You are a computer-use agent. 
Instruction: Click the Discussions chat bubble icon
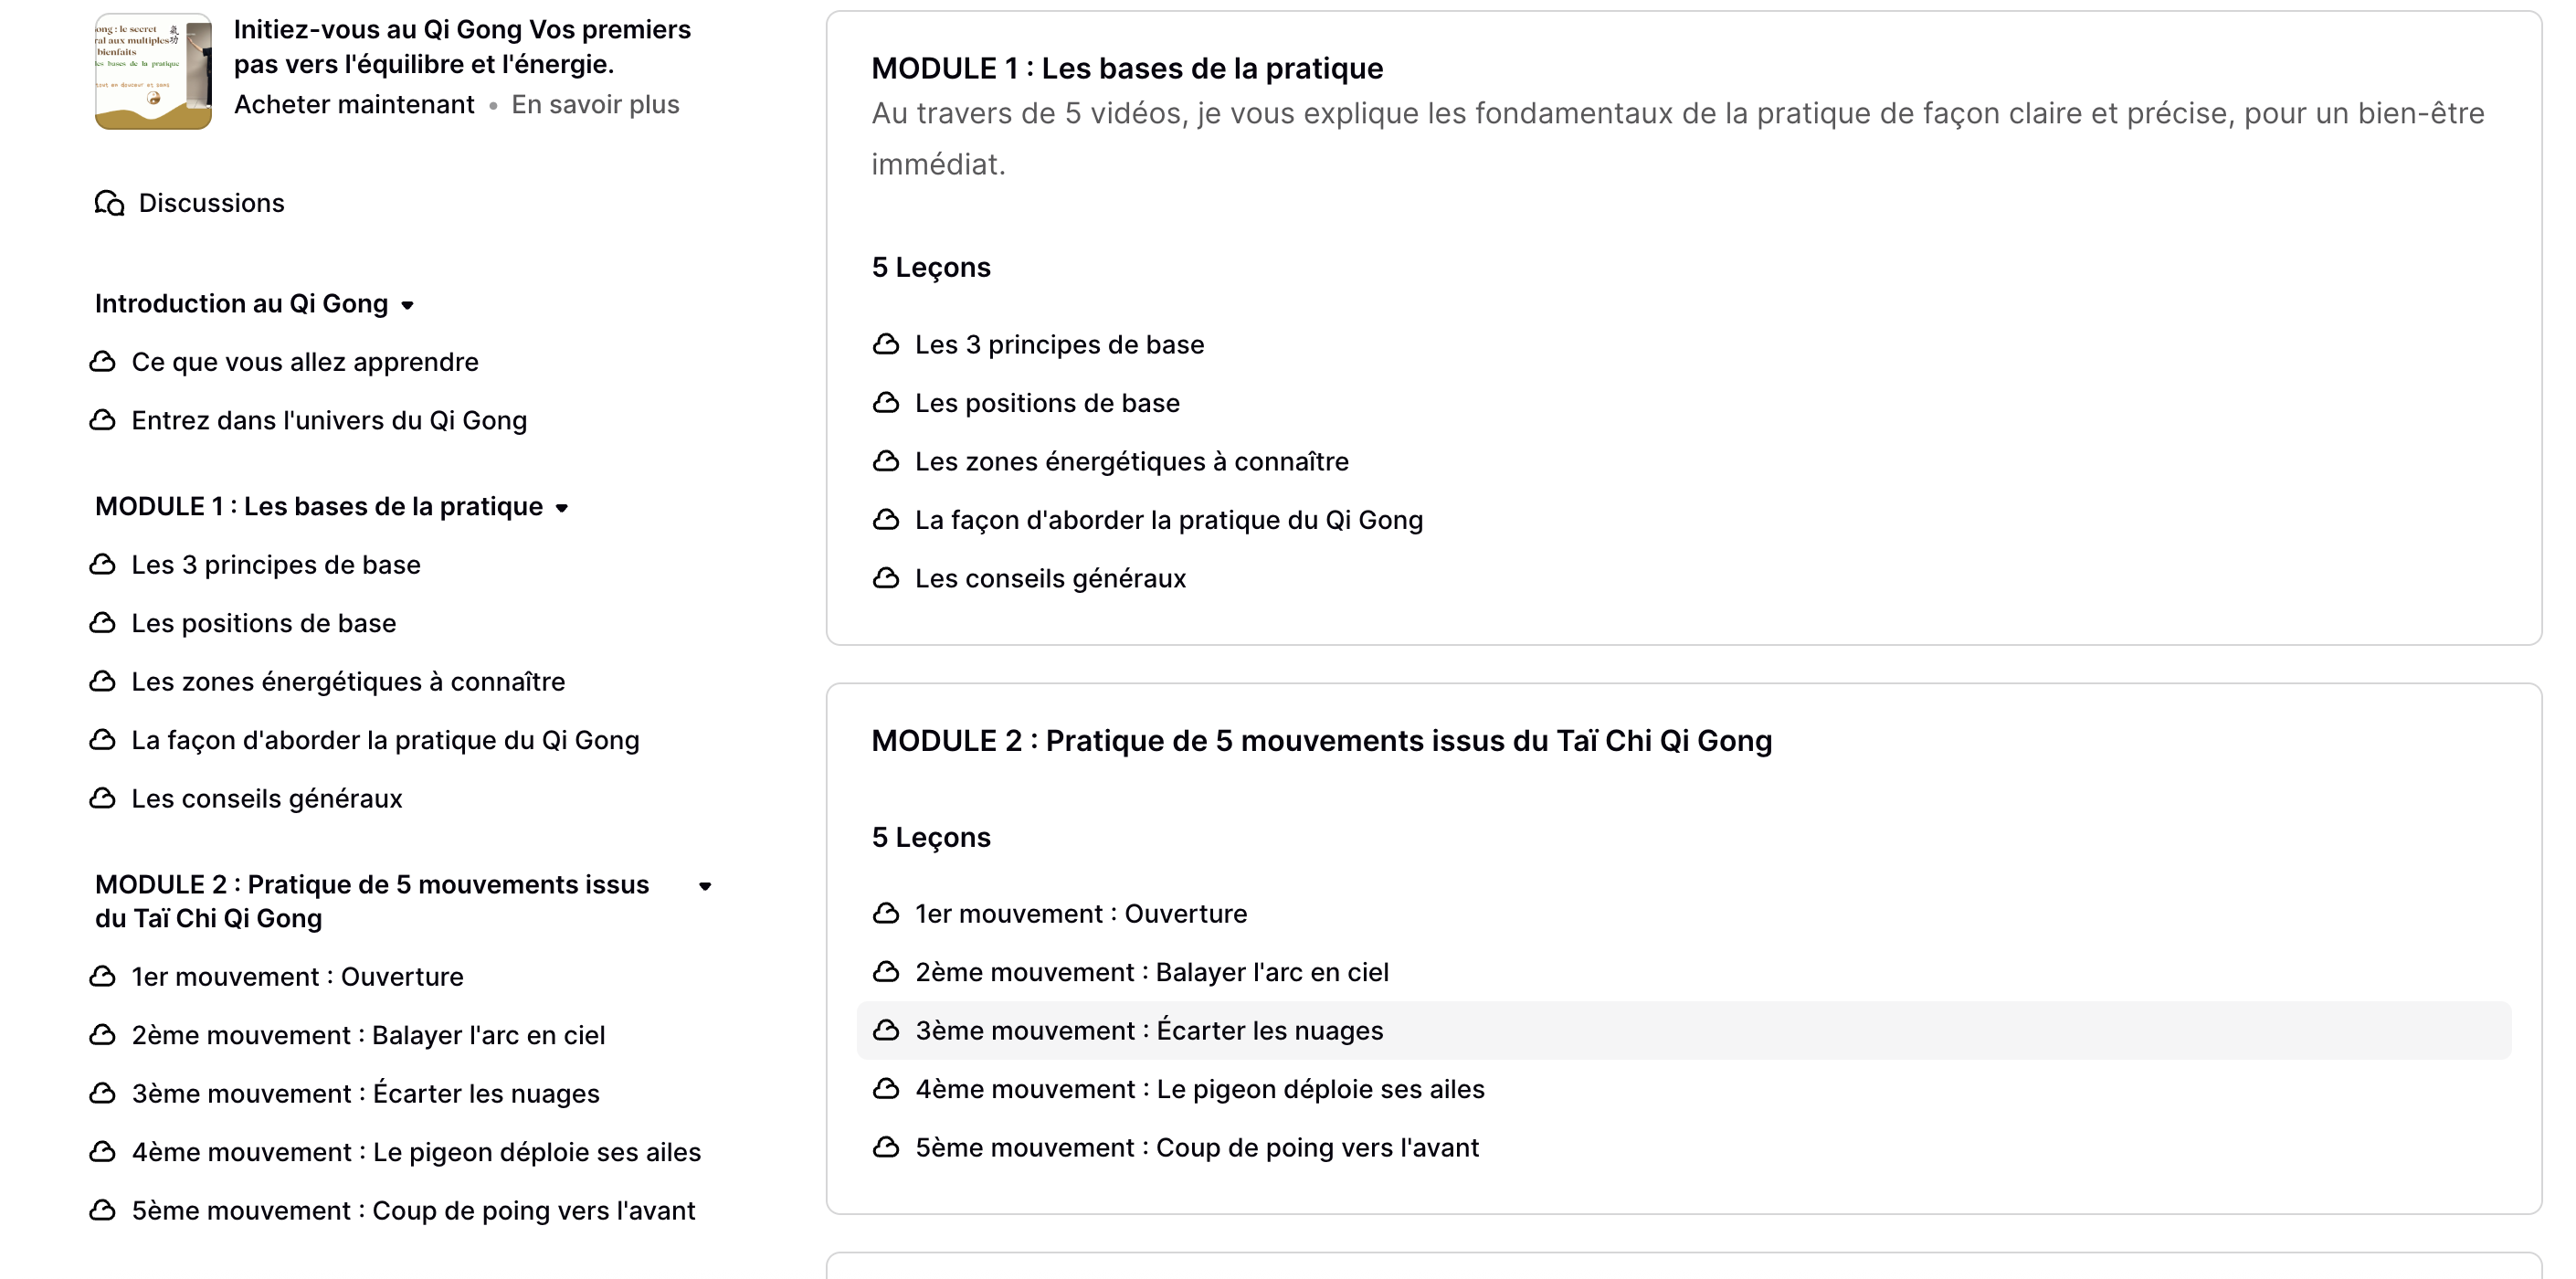pos(109,203)
